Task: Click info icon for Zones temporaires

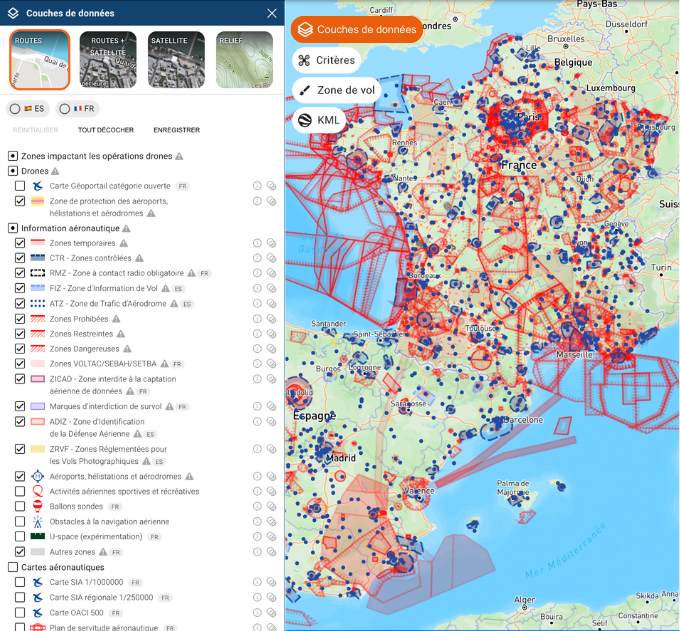Action: point(257,243)
